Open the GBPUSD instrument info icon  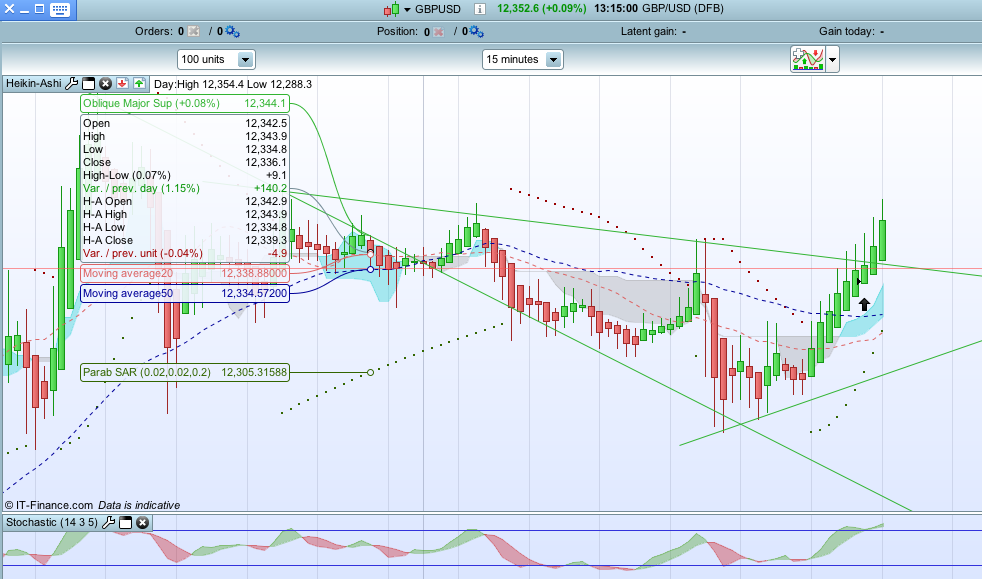[x=480, y=9]
